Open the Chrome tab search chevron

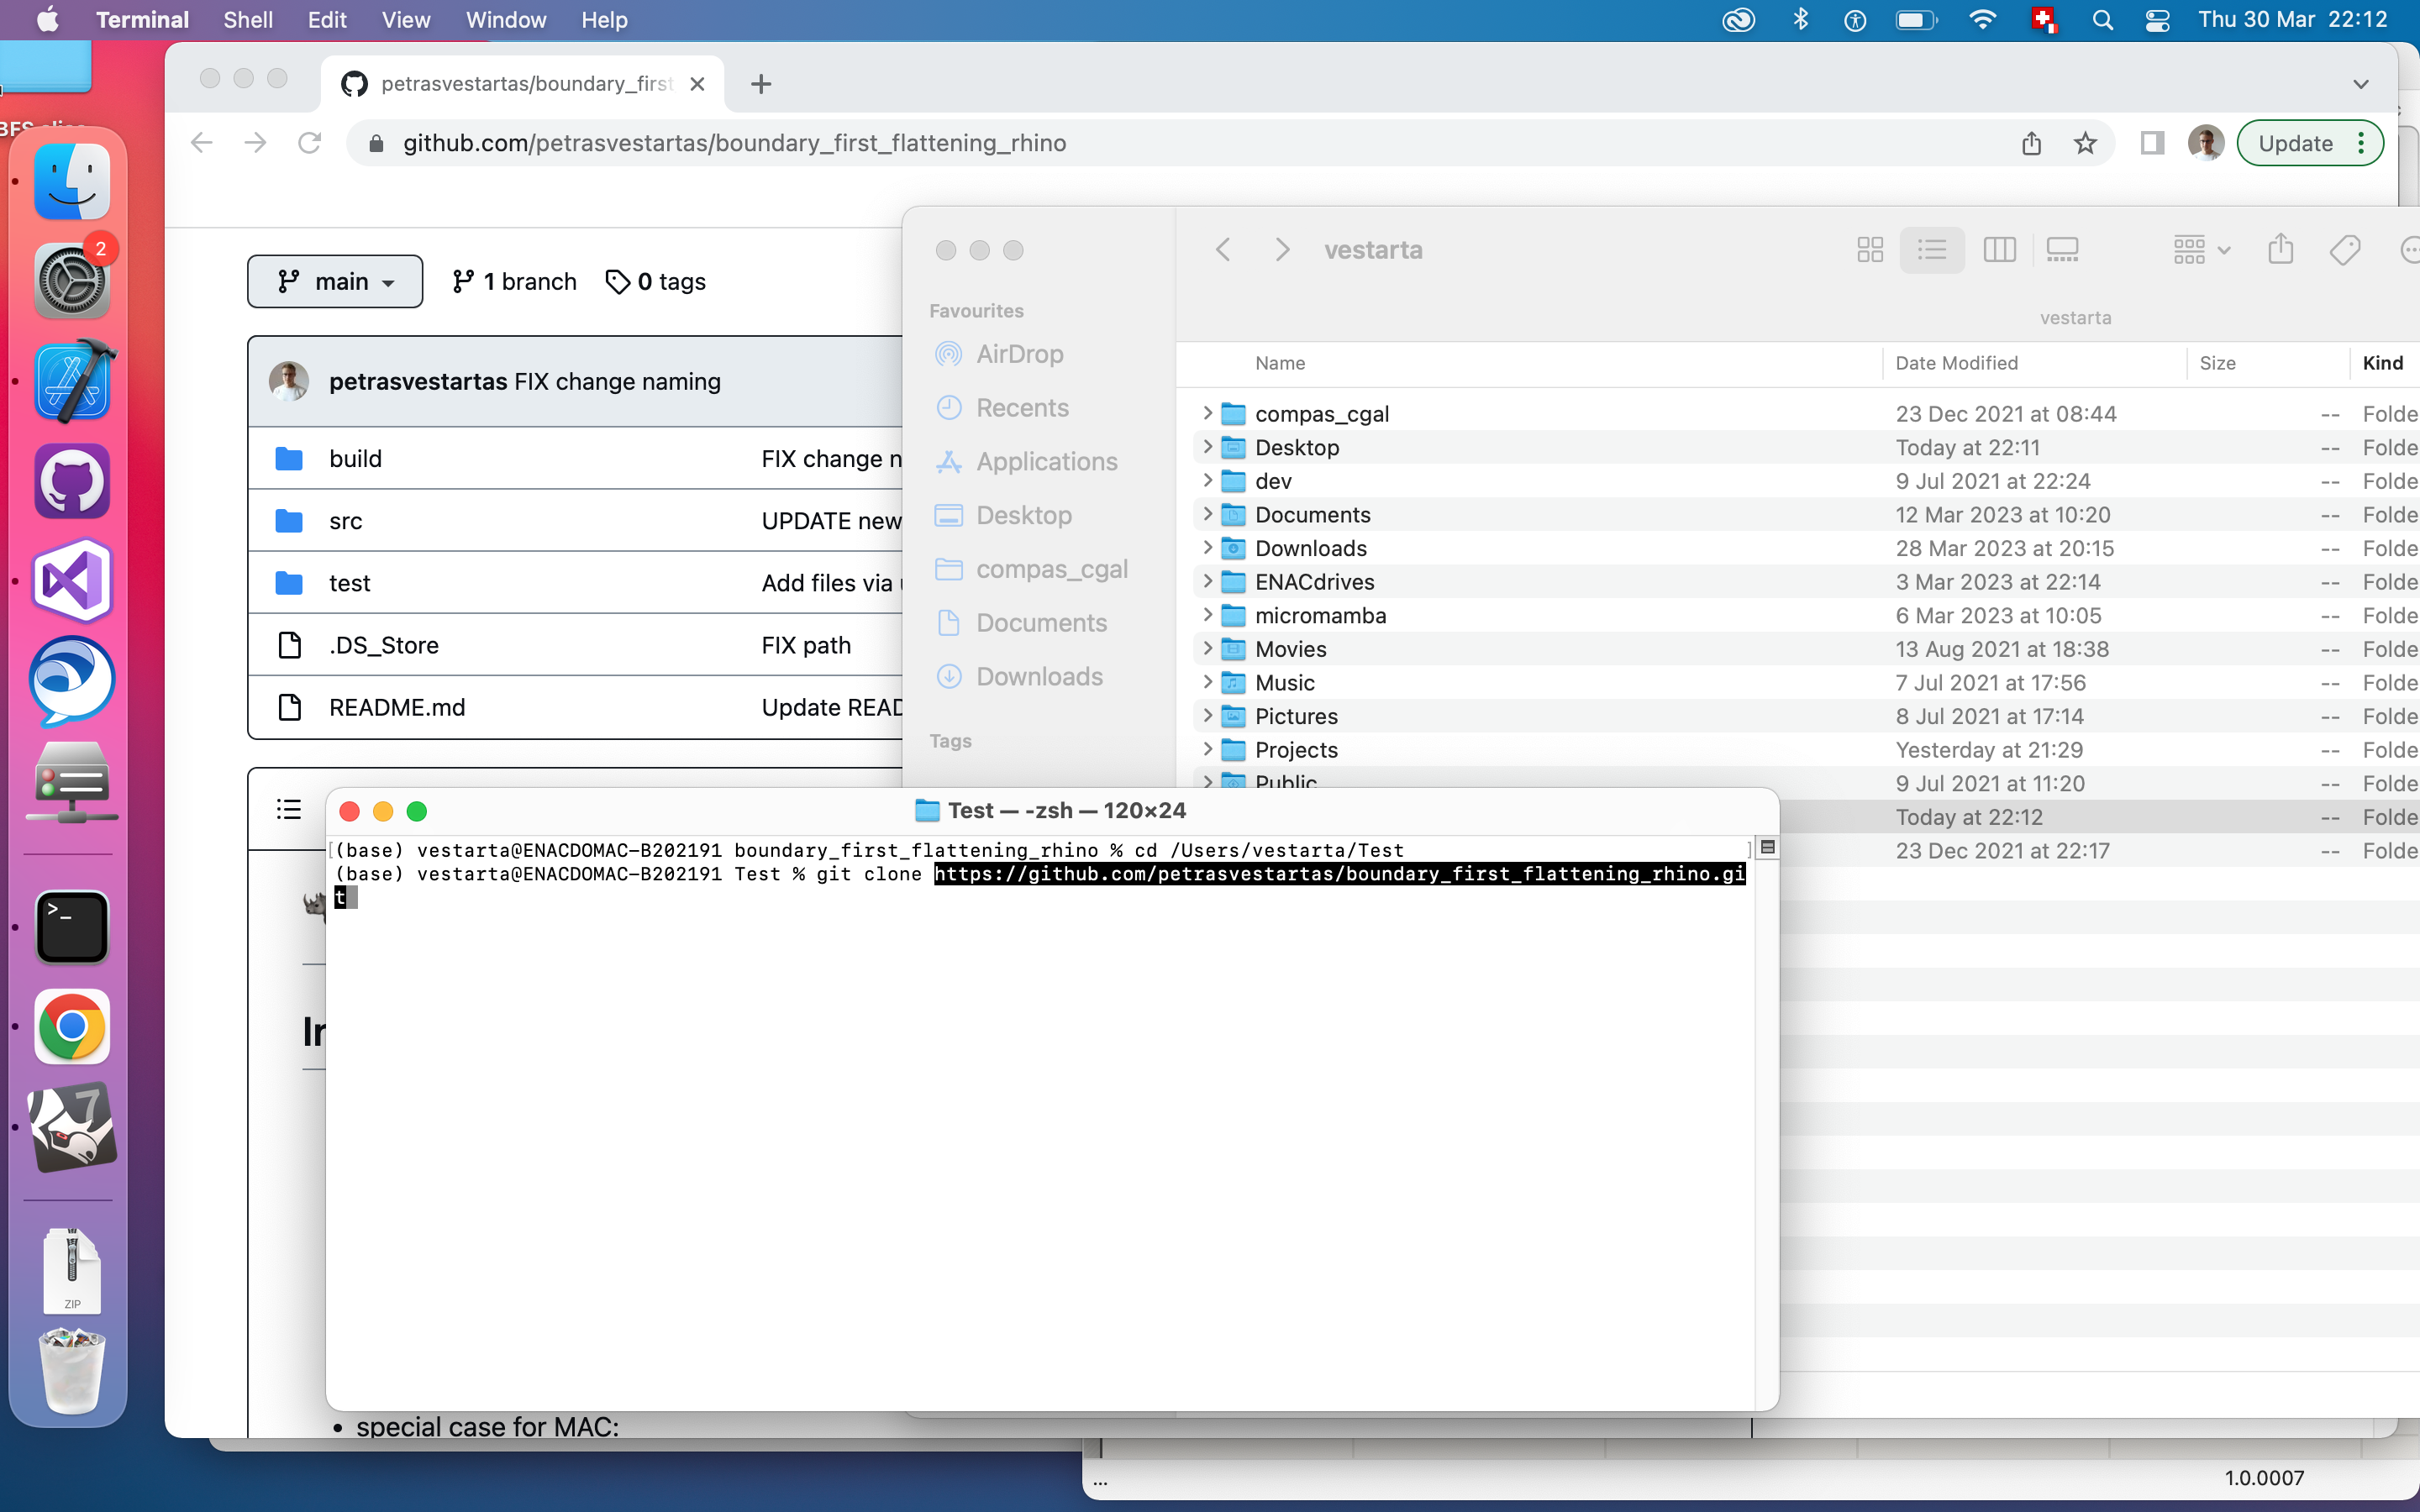coord(2361,84)
